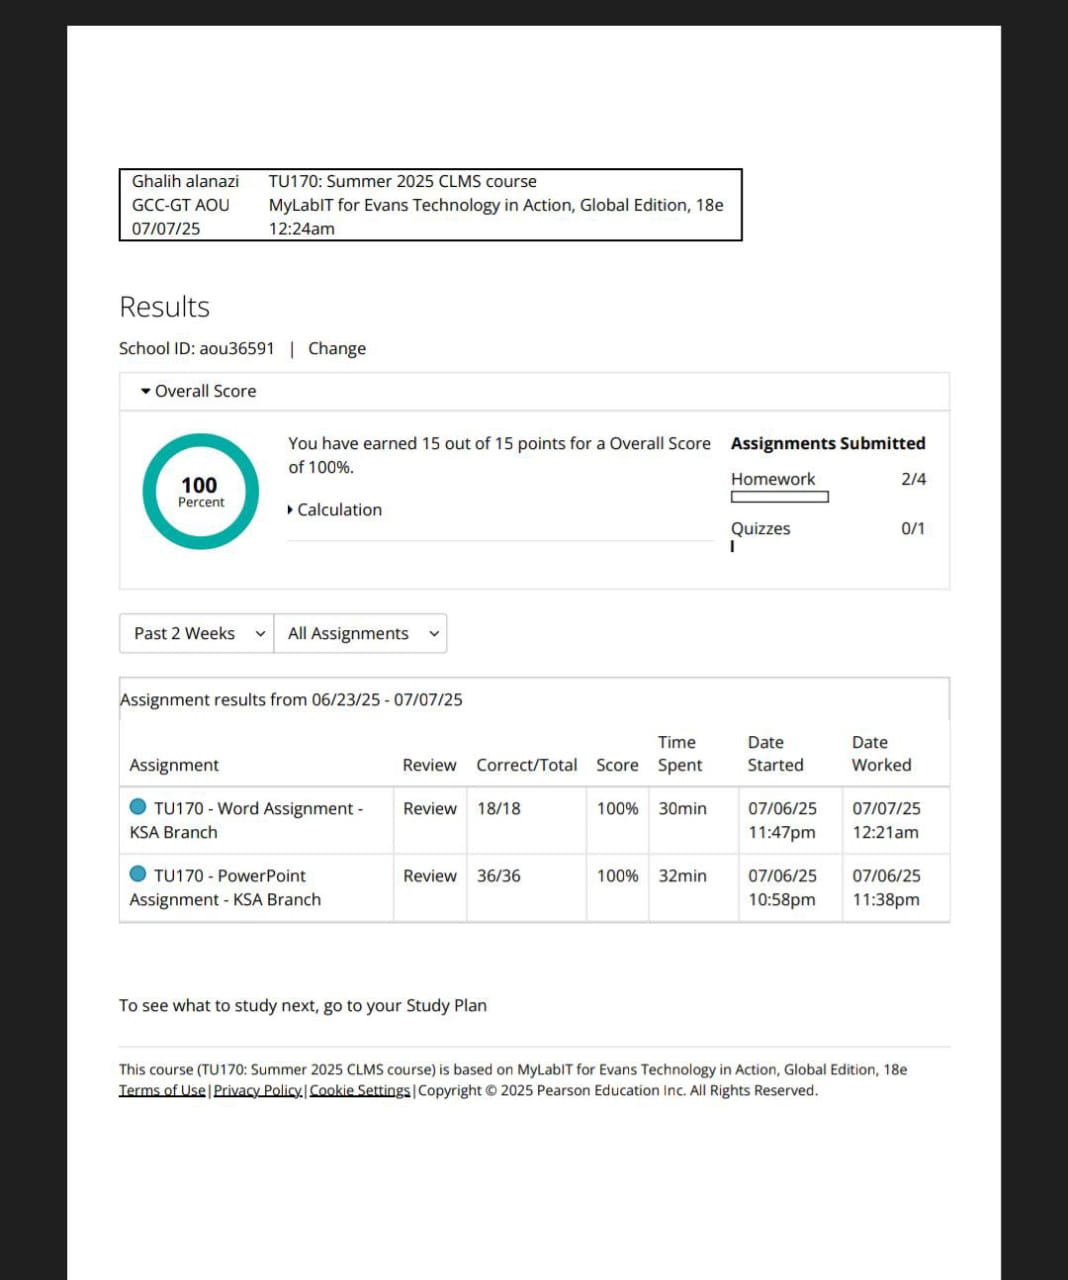Open TU170 PowerPoint Assignment KSA Branch
The height and width of the screenshot is (1280, 1068).
230,876
